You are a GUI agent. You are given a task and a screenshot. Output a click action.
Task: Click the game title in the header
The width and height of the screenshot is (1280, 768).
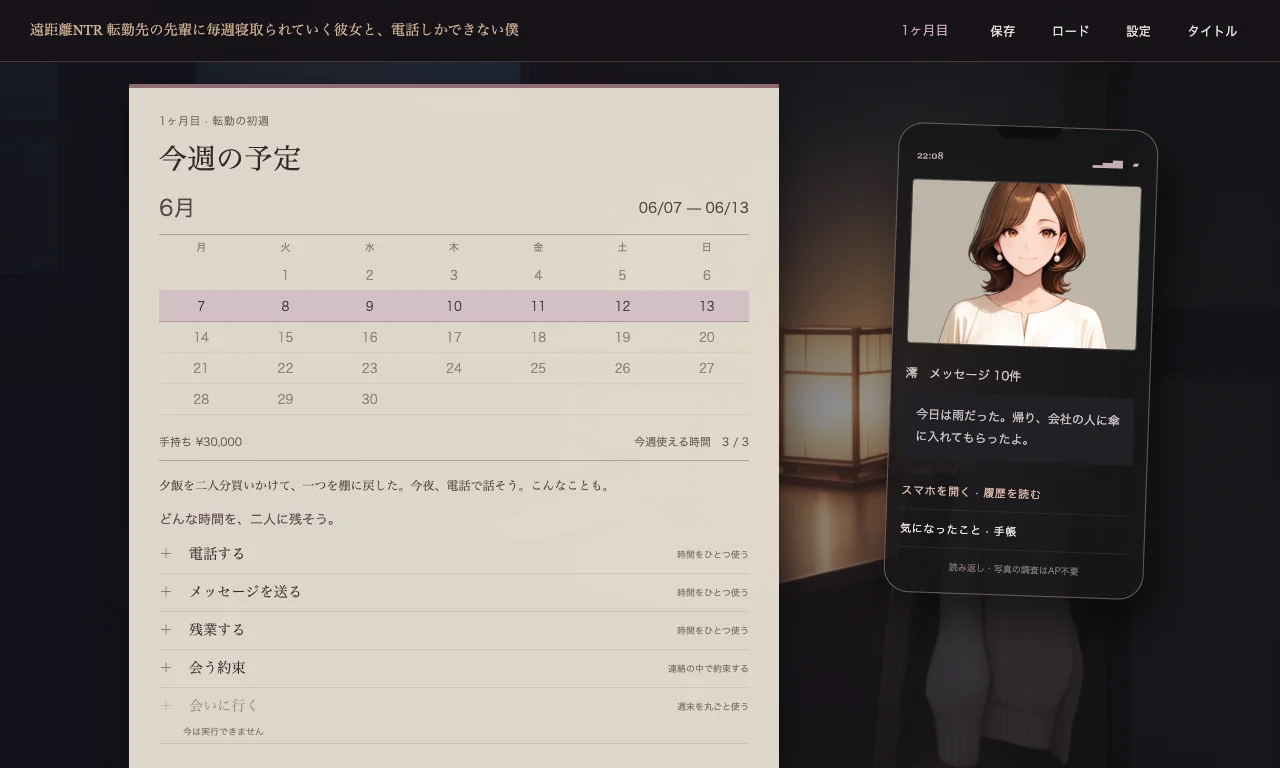(x=274, y=30)
